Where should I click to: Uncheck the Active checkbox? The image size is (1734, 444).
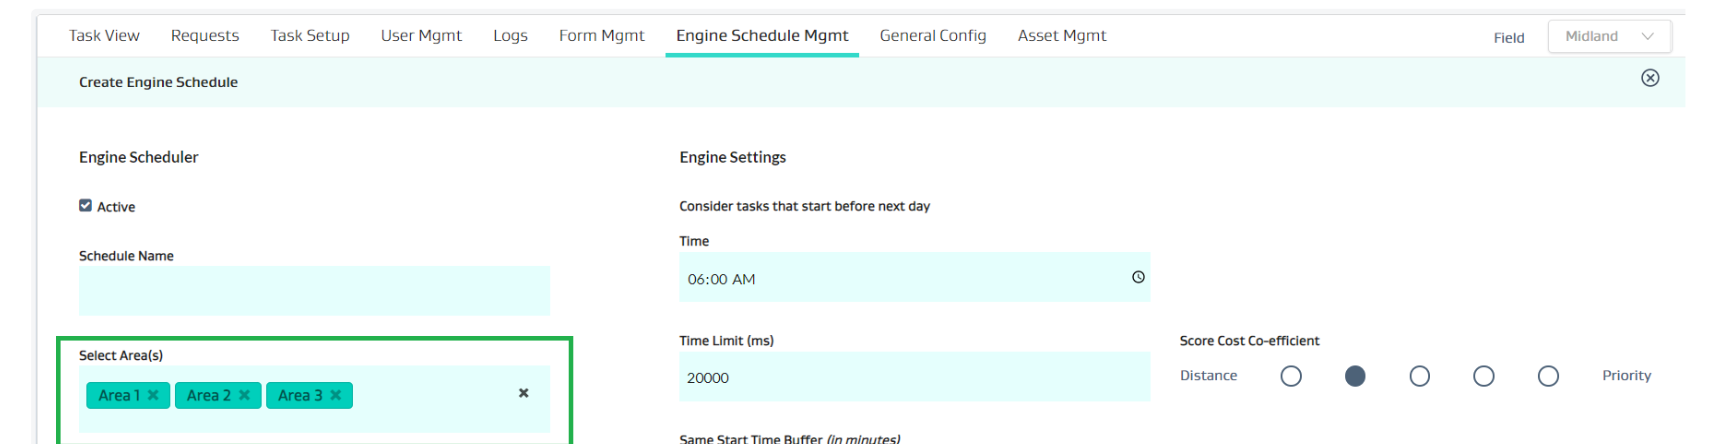click(86, 206)
